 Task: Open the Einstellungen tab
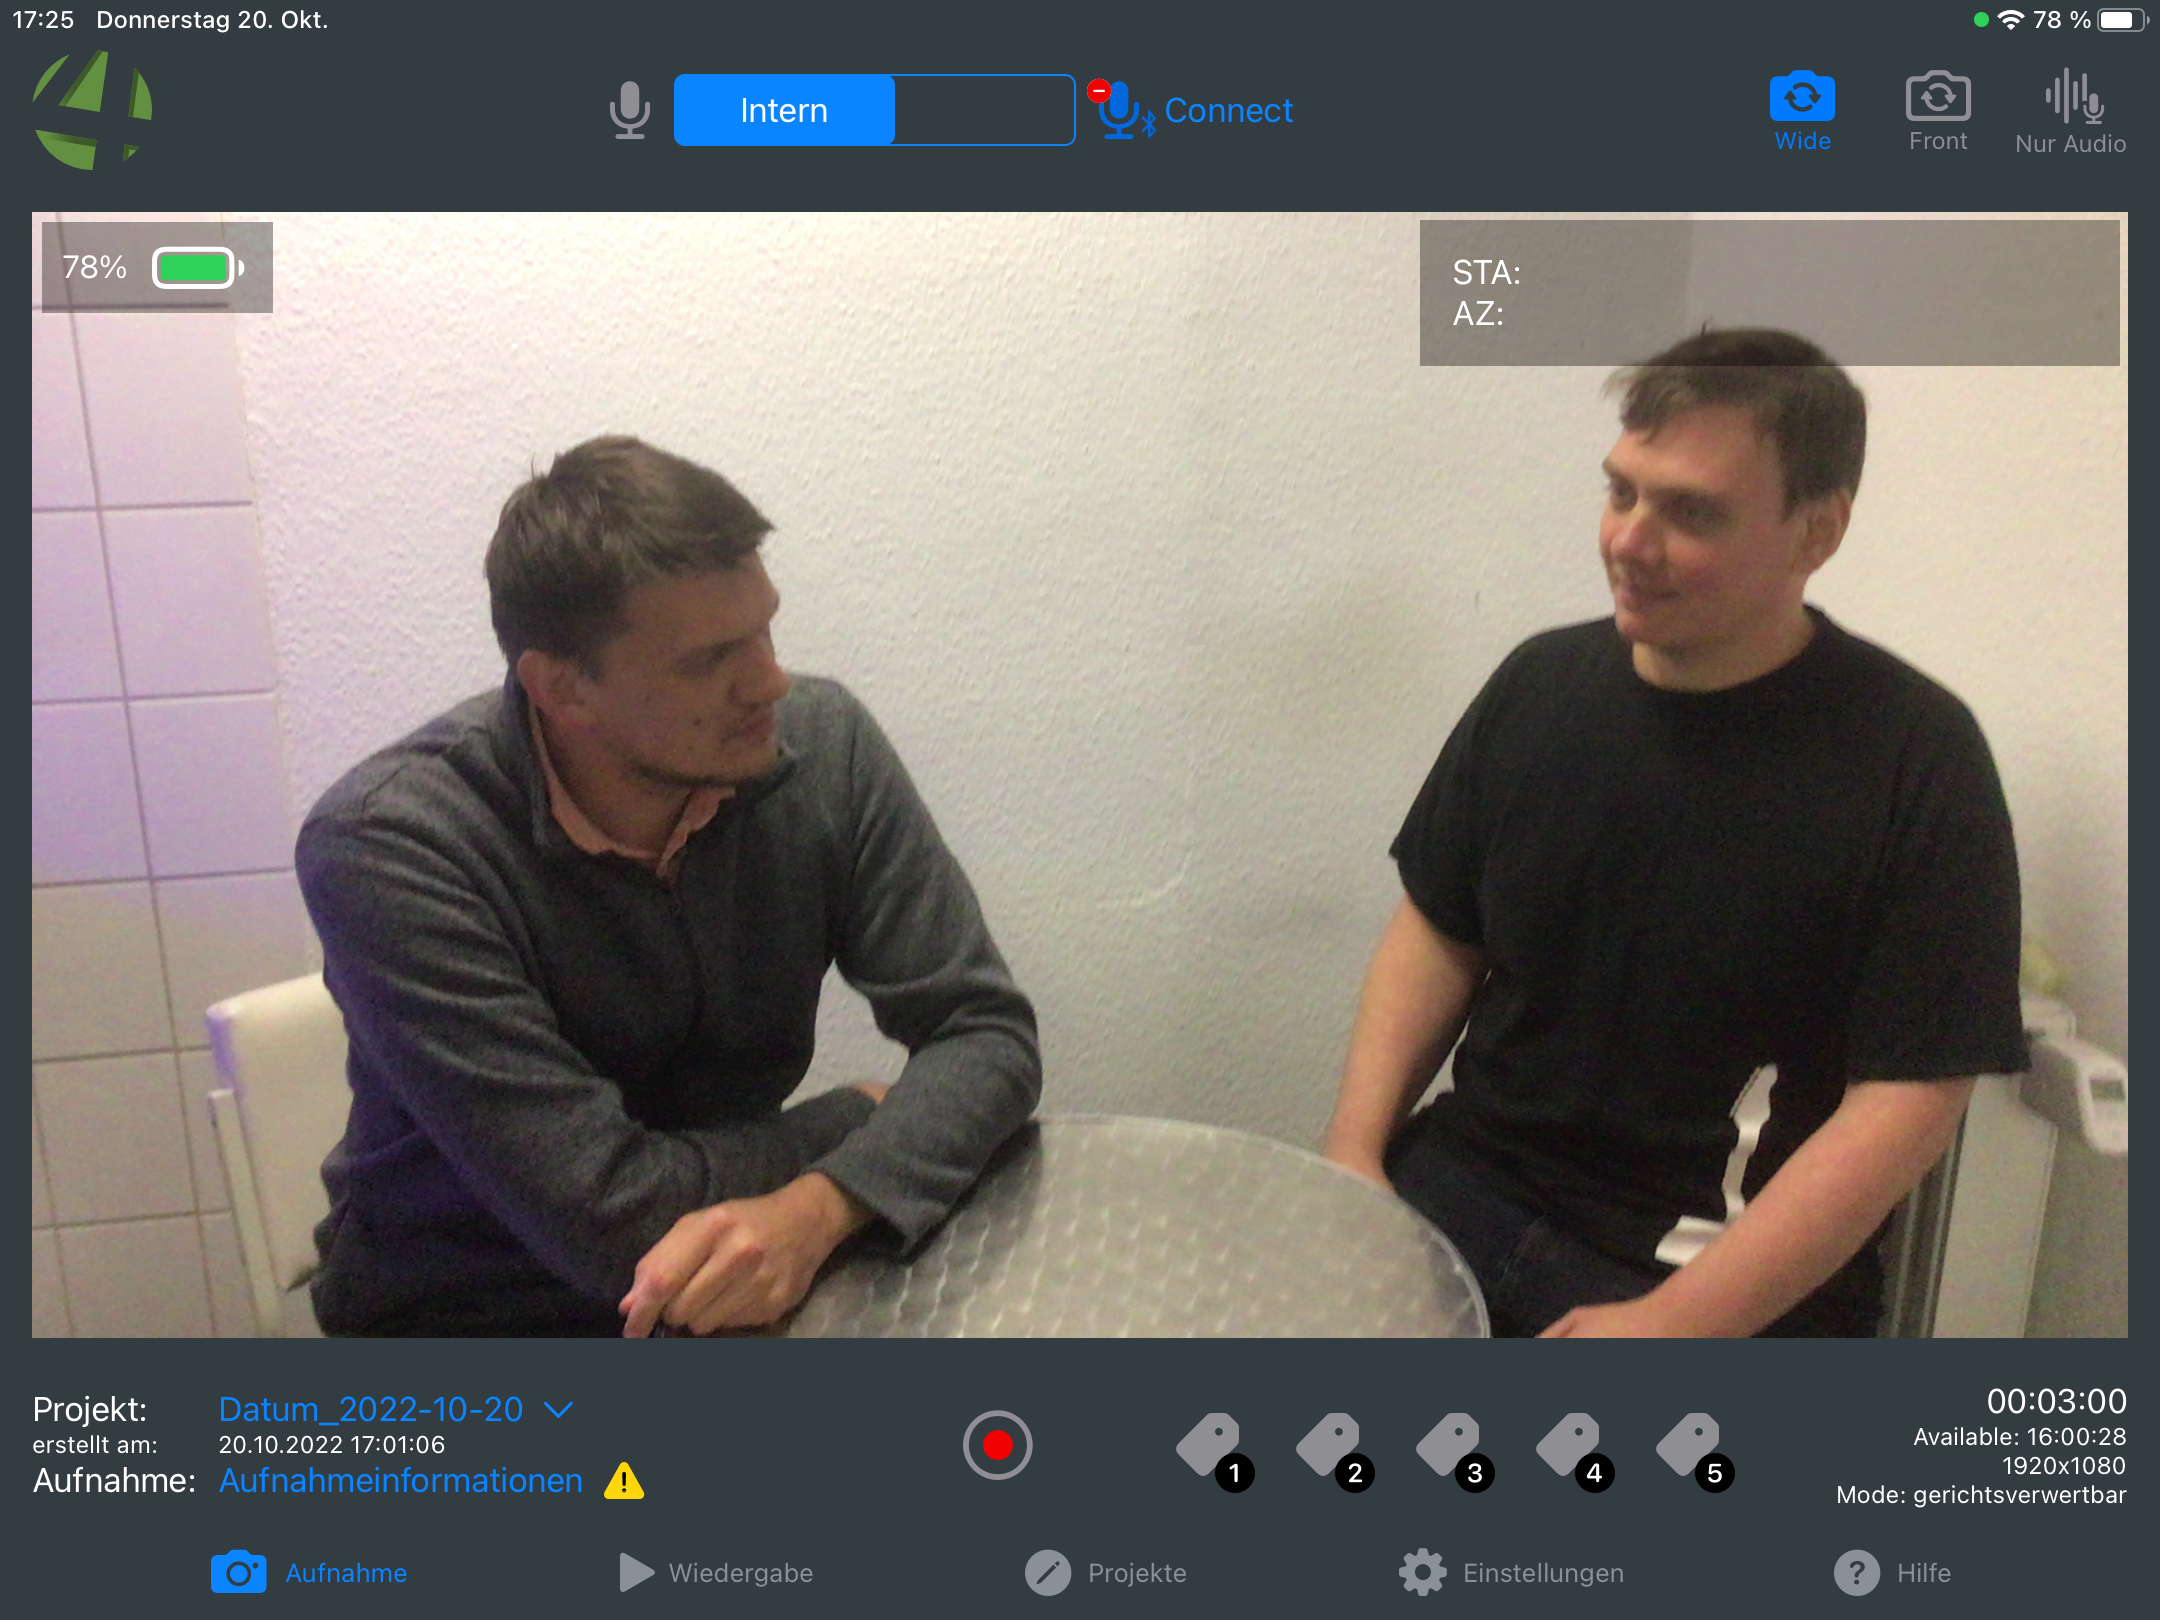tap(1511, 1573)
